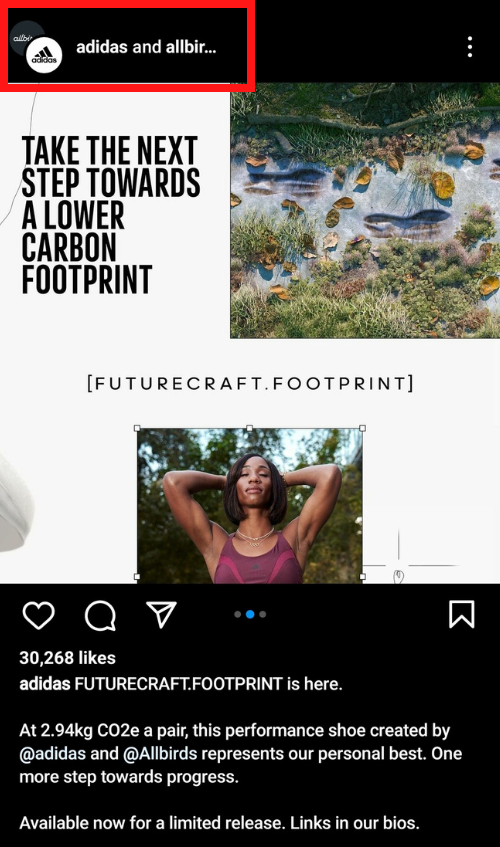Open comments with the speech bubble icon
The height and width of the screenshot is (847, 500).
coord(100,616)
